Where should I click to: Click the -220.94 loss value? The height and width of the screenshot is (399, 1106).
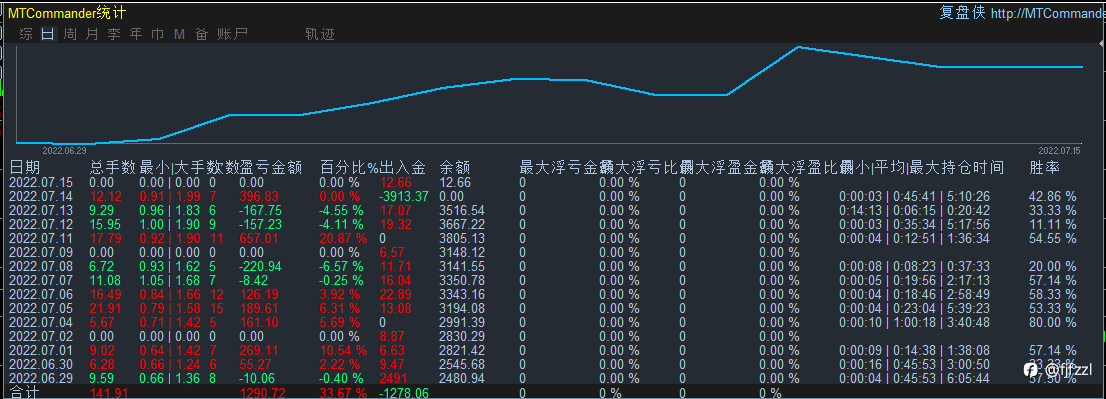pos(261,266)
